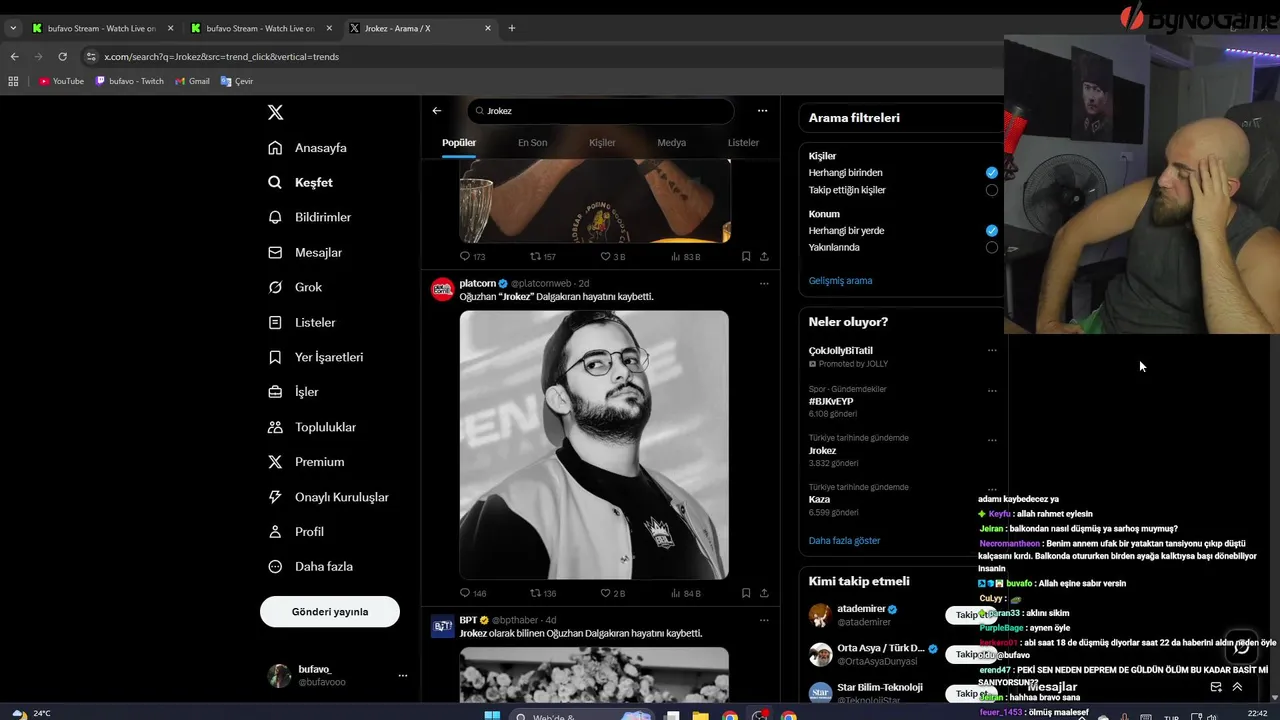The image size is (1280, 720).
Task: Open BPT post more options dots
Action: [x=764, y=621]
